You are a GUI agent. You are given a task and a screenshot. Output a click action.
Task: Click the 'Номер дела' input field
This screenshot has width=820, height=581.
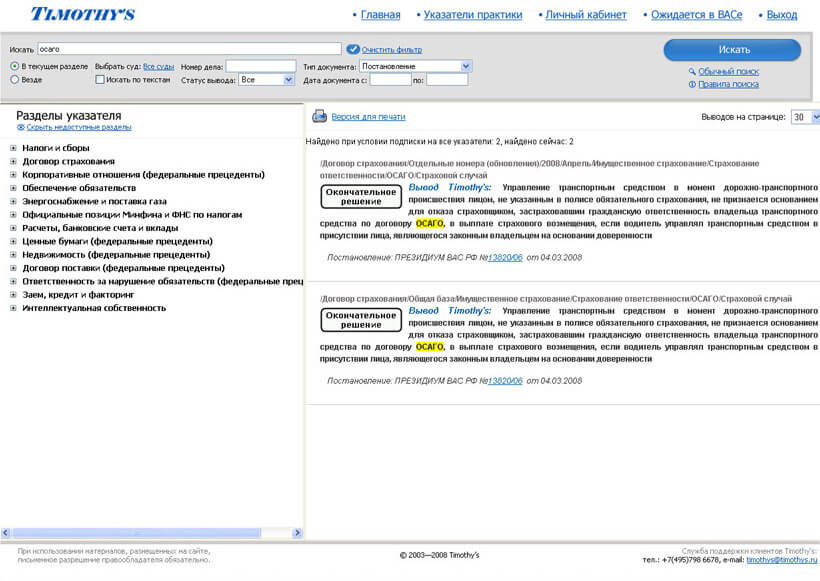(261, 66)
